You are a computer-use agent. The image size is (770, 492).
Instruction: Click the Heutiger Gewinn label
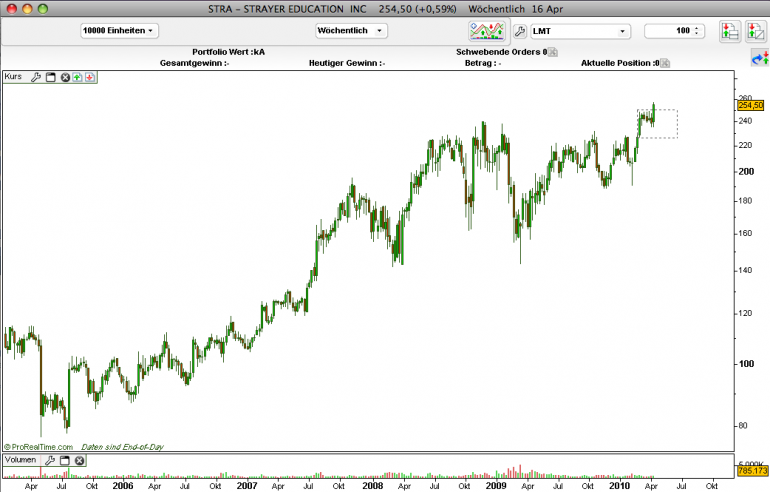[347, 63]
